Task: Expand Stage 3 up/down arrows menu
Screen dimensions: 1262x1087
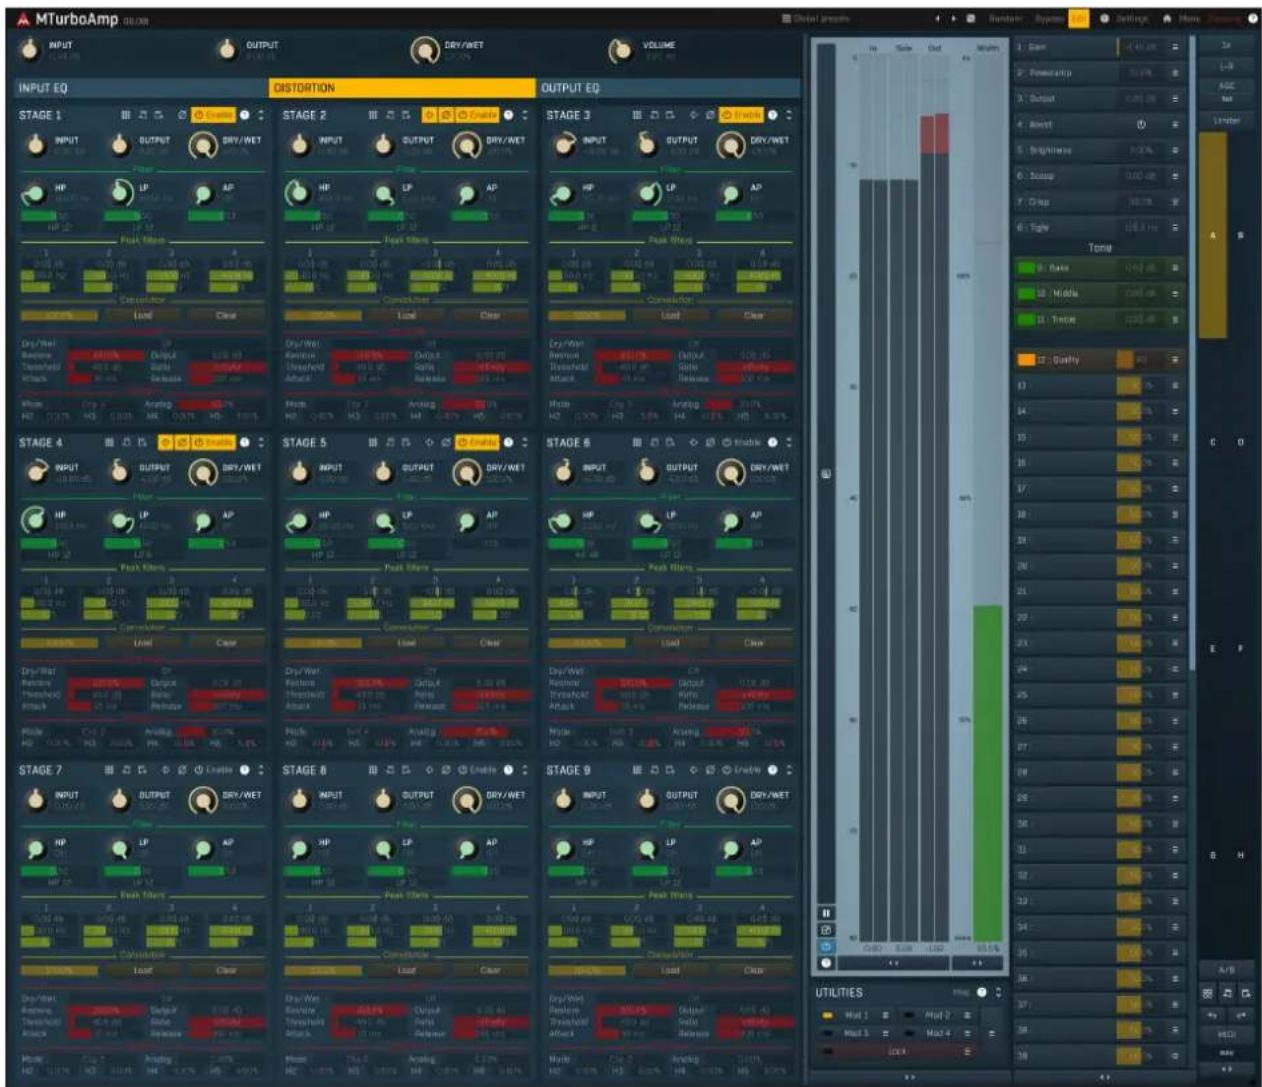Action: pos(789,115)
